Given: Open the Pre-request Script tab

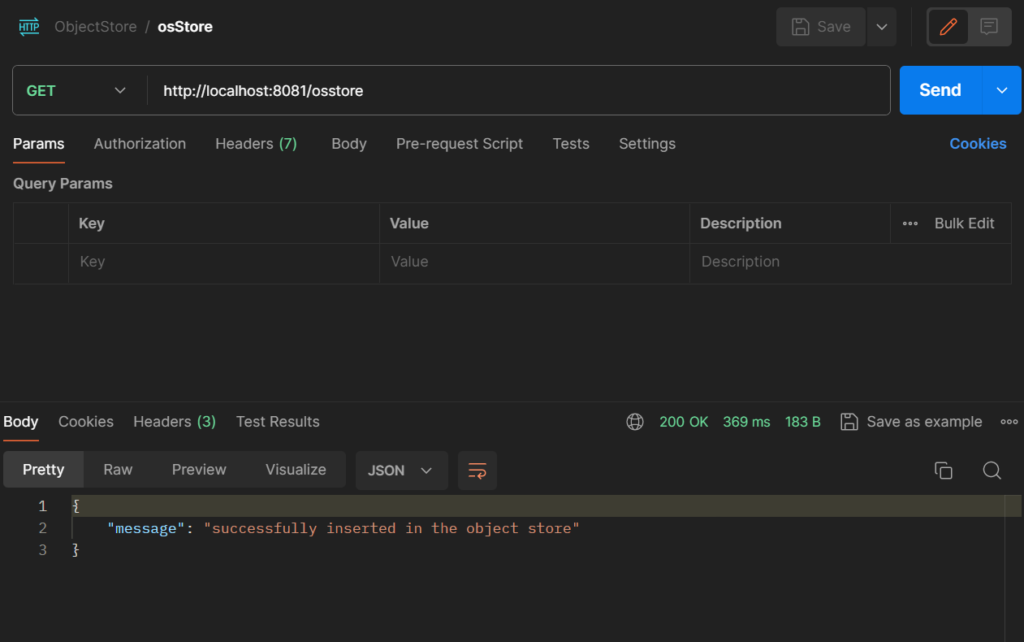Looking at the screenshot, I should 459,144.
